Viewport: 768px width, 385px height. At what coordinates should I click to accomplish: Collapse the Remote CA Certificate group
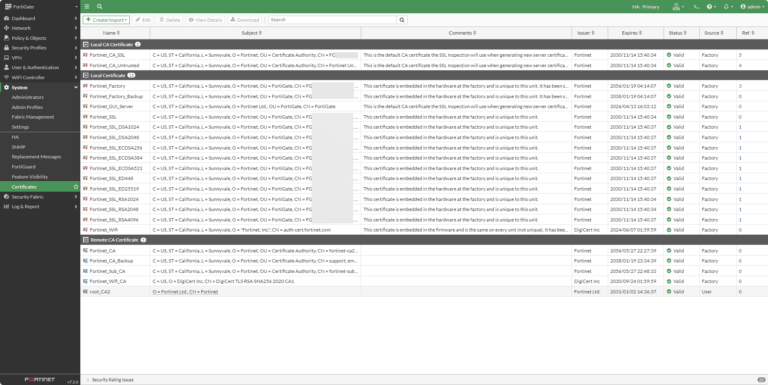click(x=86, y=240)
